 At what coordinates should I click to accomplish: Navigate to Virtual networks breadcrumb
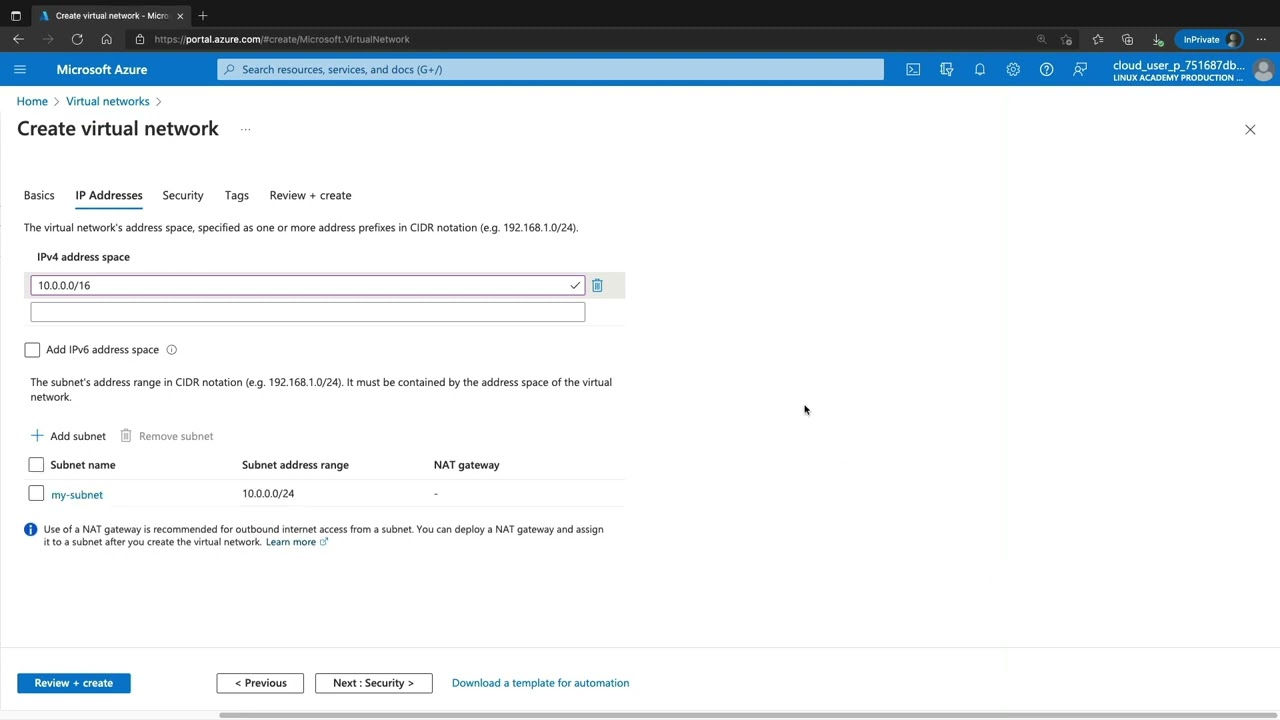[108, 101]
